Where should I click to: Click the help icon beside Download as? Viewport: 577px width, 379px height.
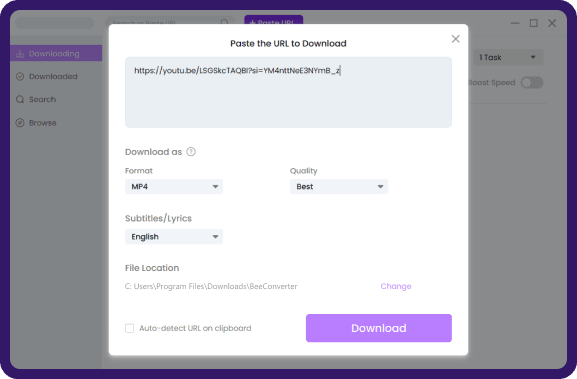(x=191, y=152)
